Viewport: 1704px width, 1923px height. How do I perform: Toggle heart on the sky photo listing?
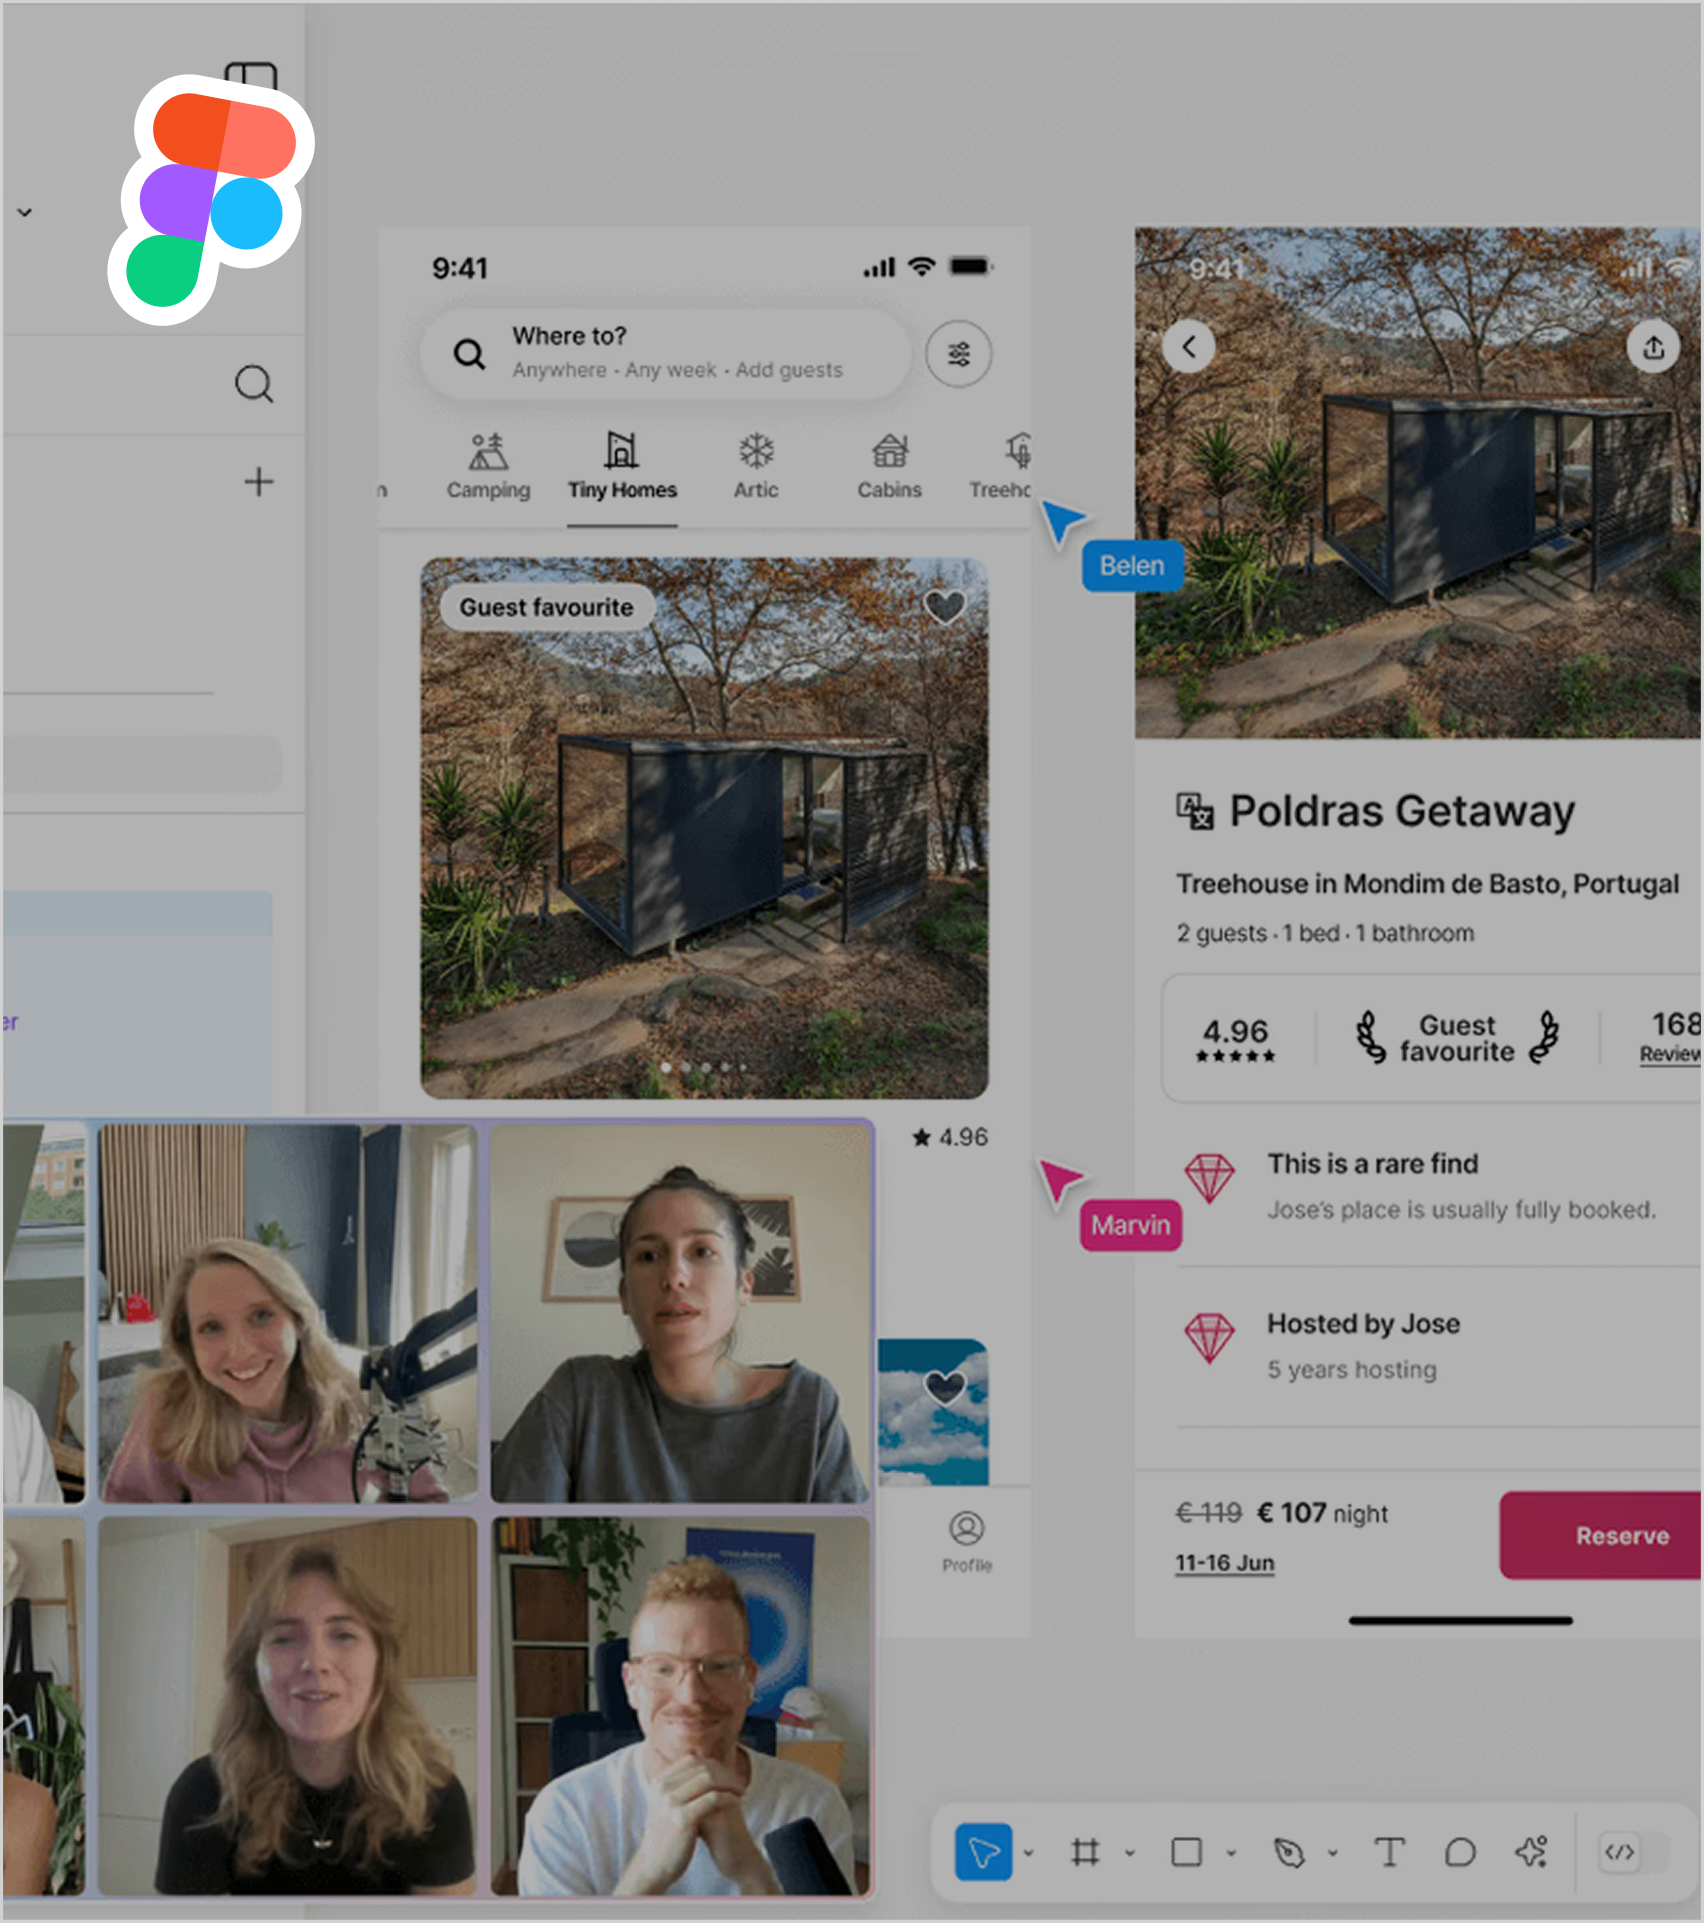(x=945, y=1387)
